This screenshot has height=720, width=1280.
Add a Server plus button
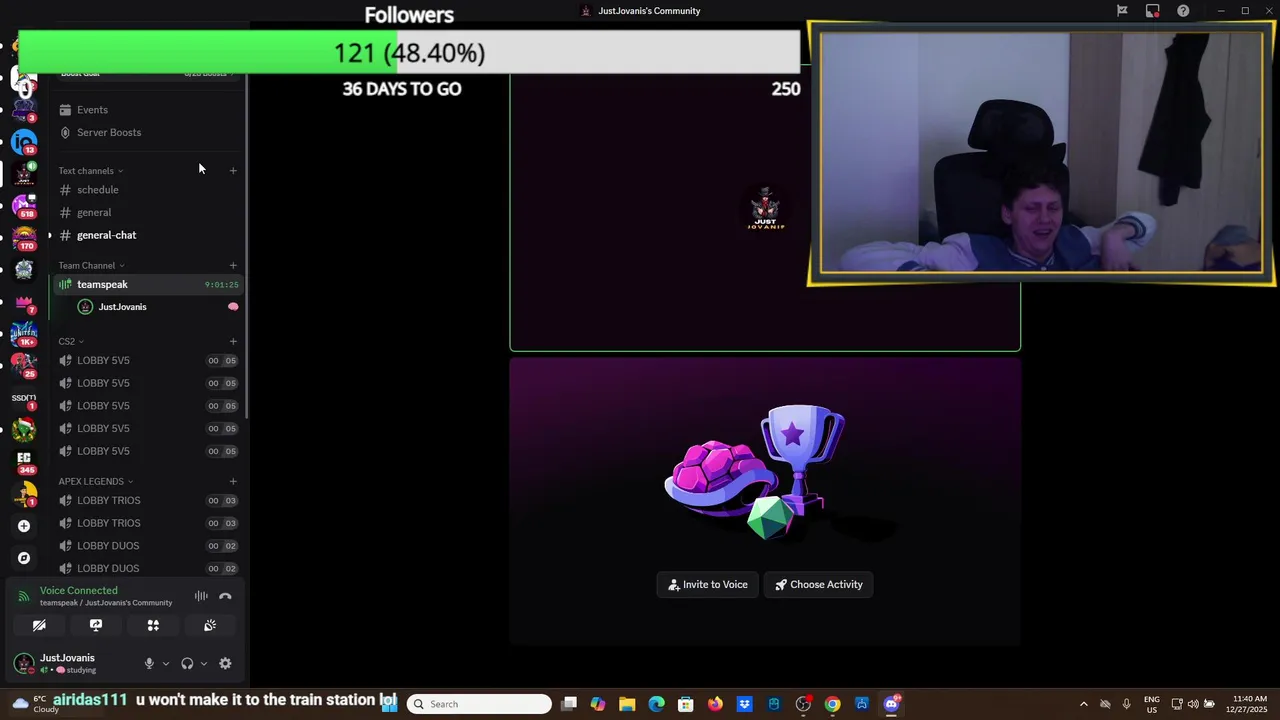pos(24,526)
